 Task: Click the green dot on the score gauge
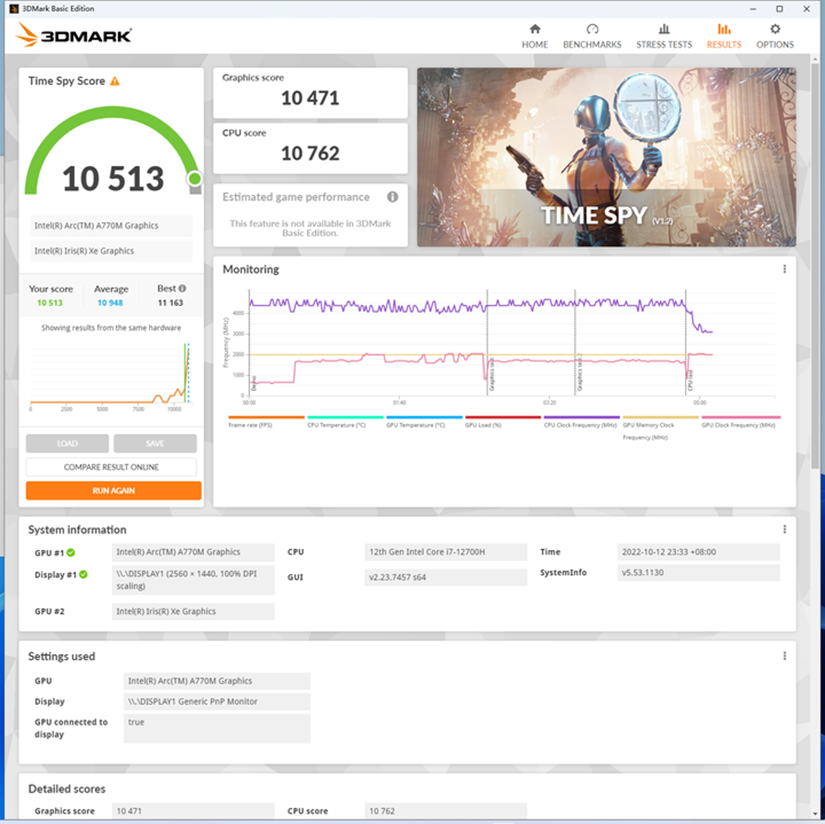[x=195, y=178]
